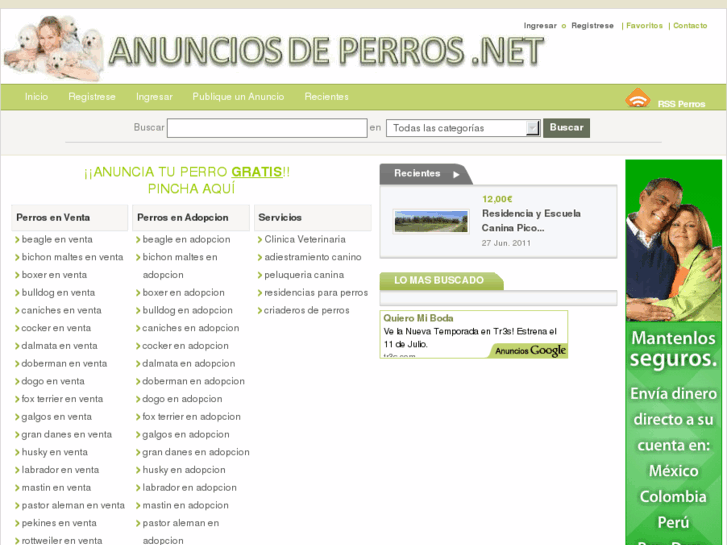
Task: Open peluqueria canina service link
Action: tap(304, 275)
